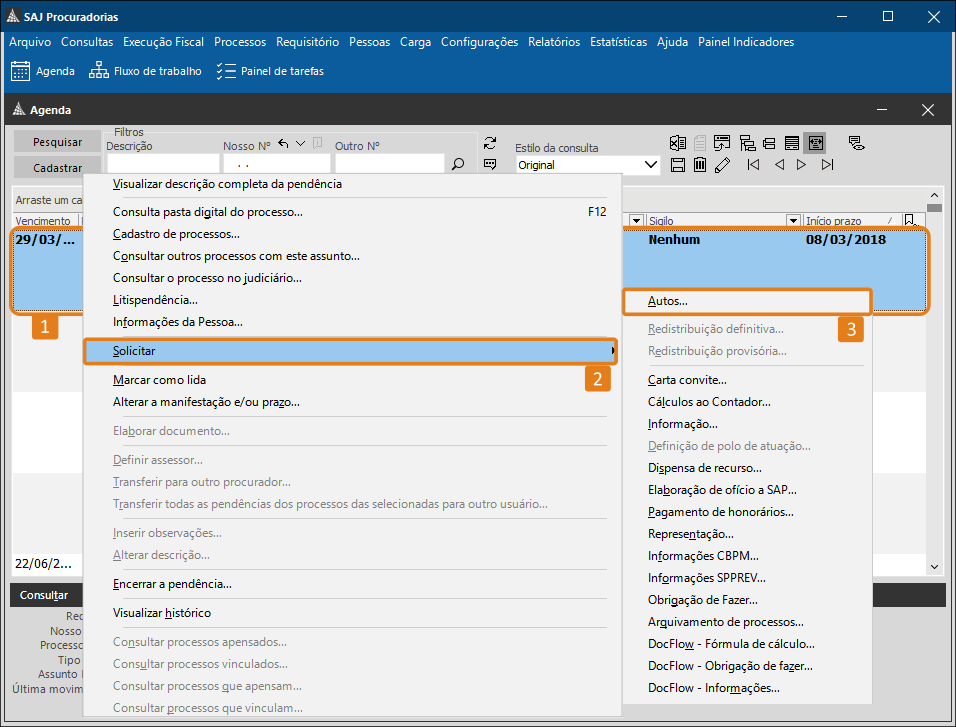Open the Estilo da consulta dropdown

pos(652,165)
